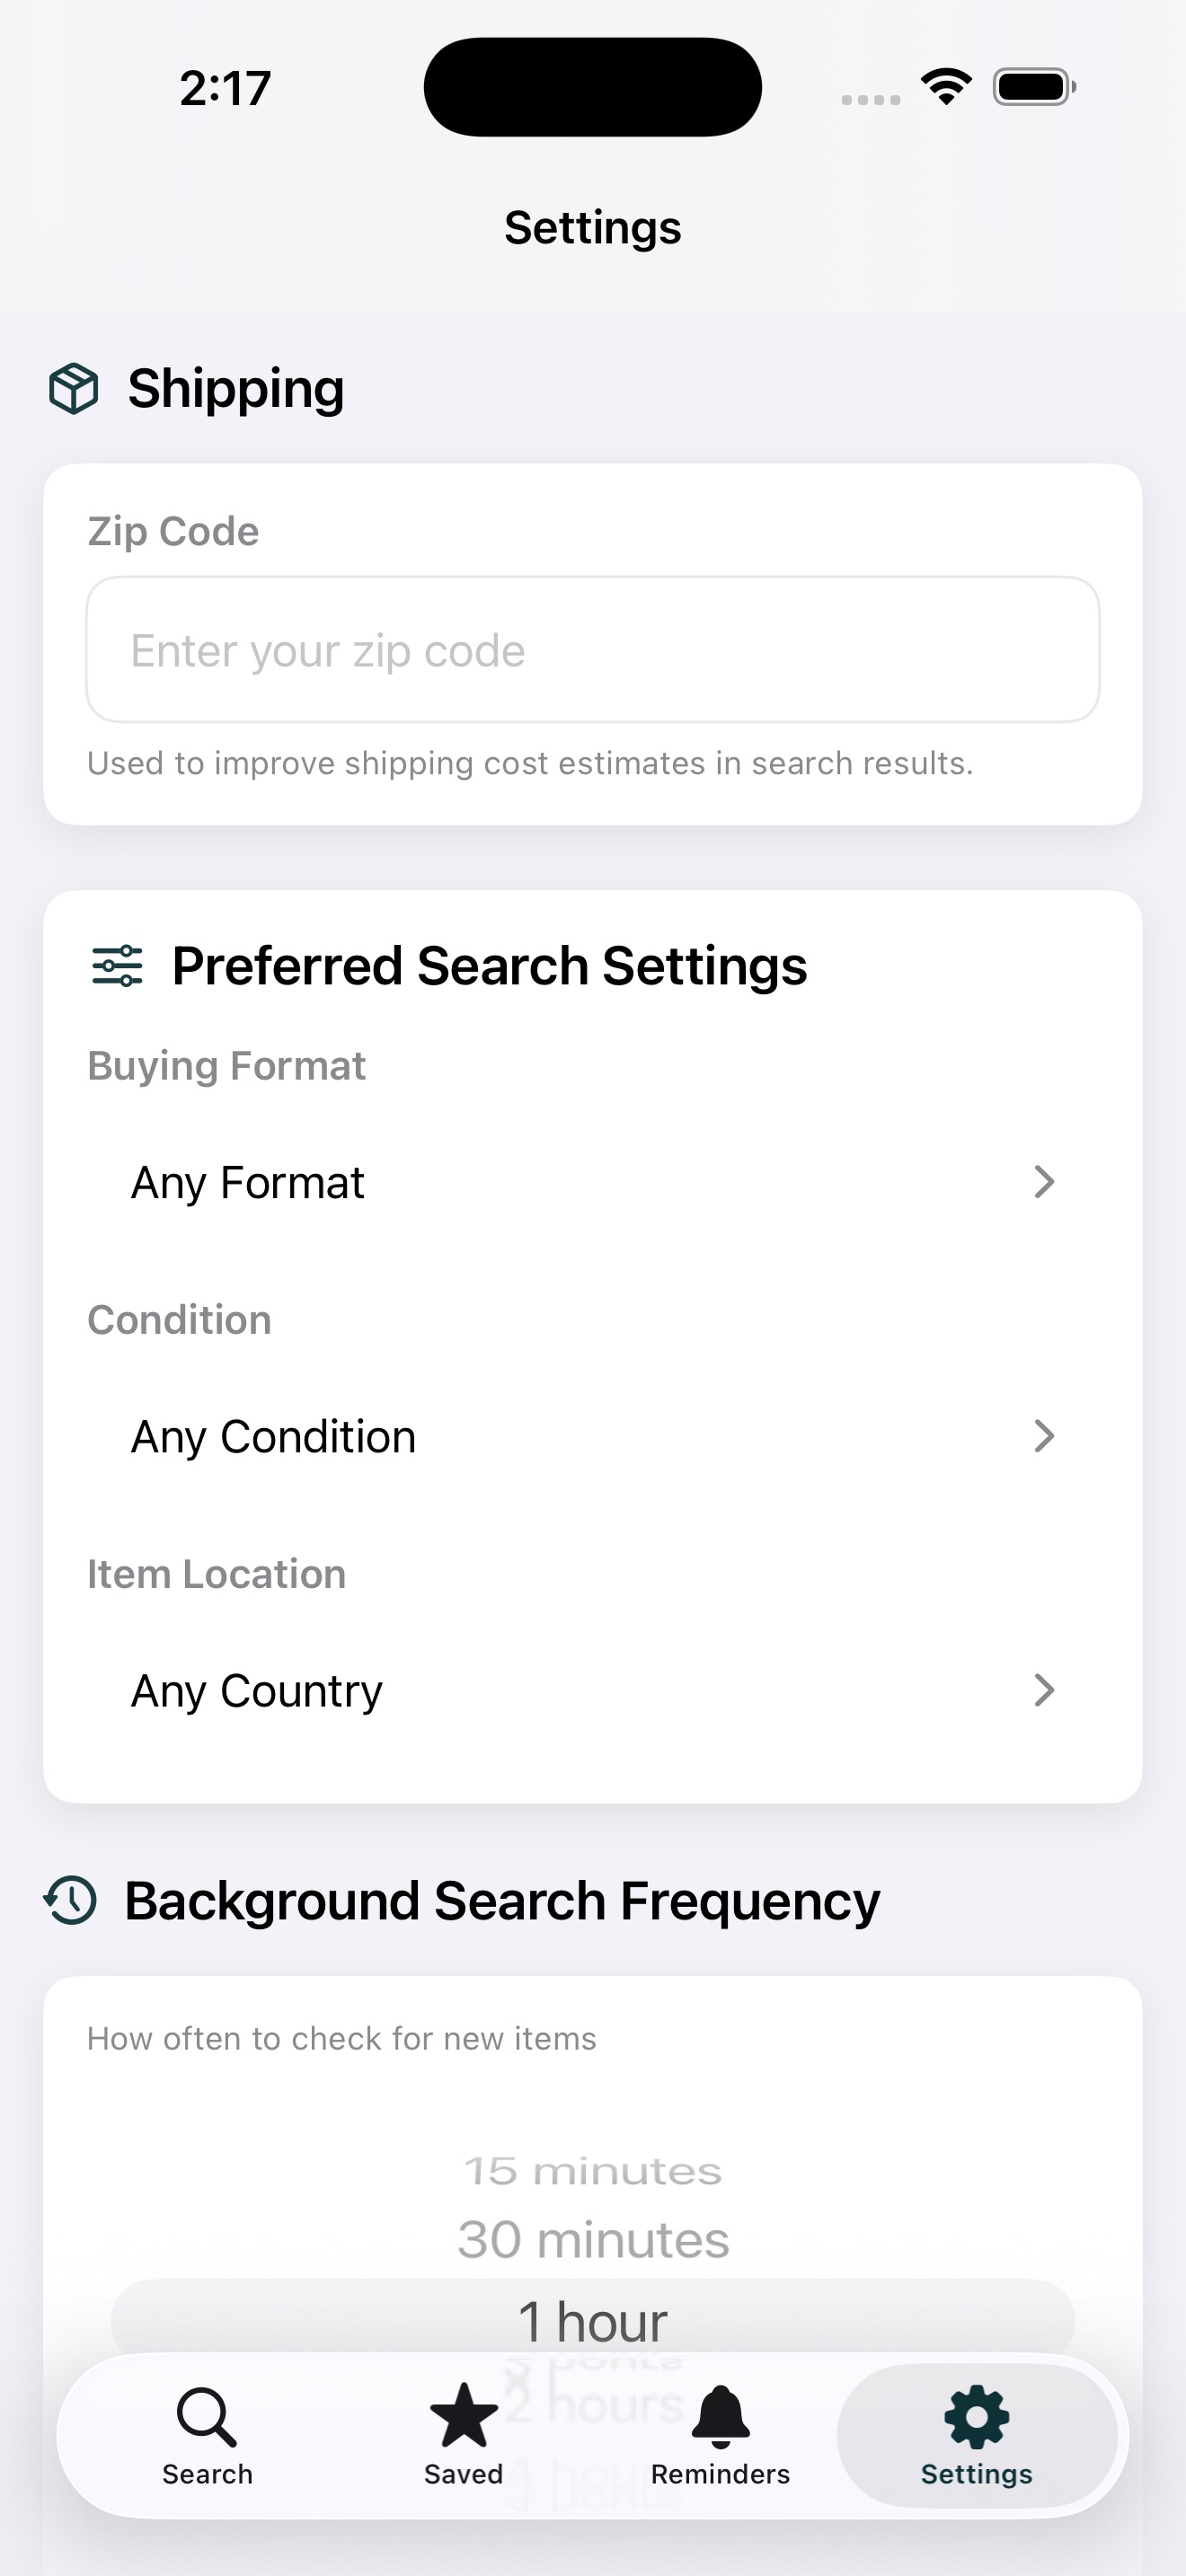This screenshot has width=1186, height=2576.
Task: Select 1 hour in frequency picker
Action: pos(593,2321)
